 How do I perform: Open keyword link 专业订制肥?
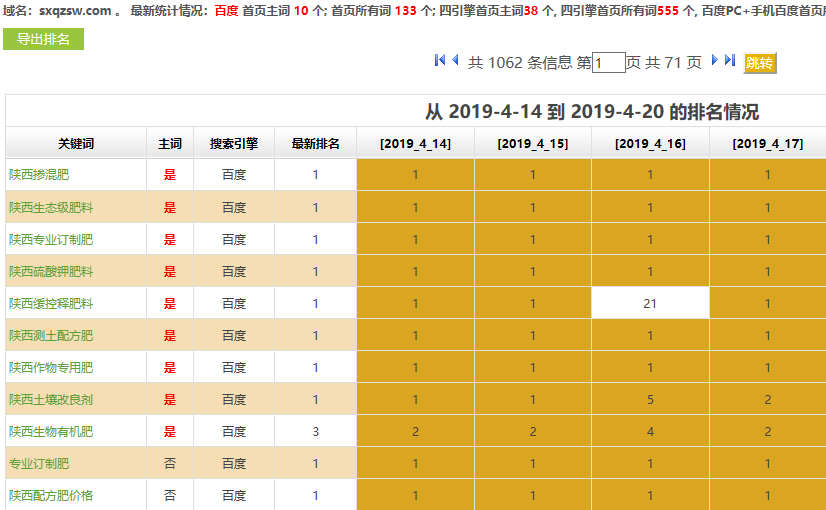pyautogui.click(x=39, y=464)
